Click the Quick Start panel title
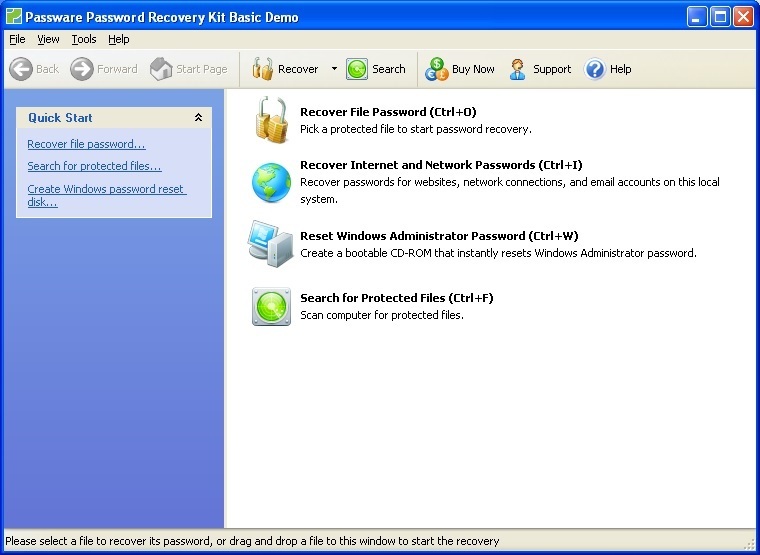 pos(60,117)
